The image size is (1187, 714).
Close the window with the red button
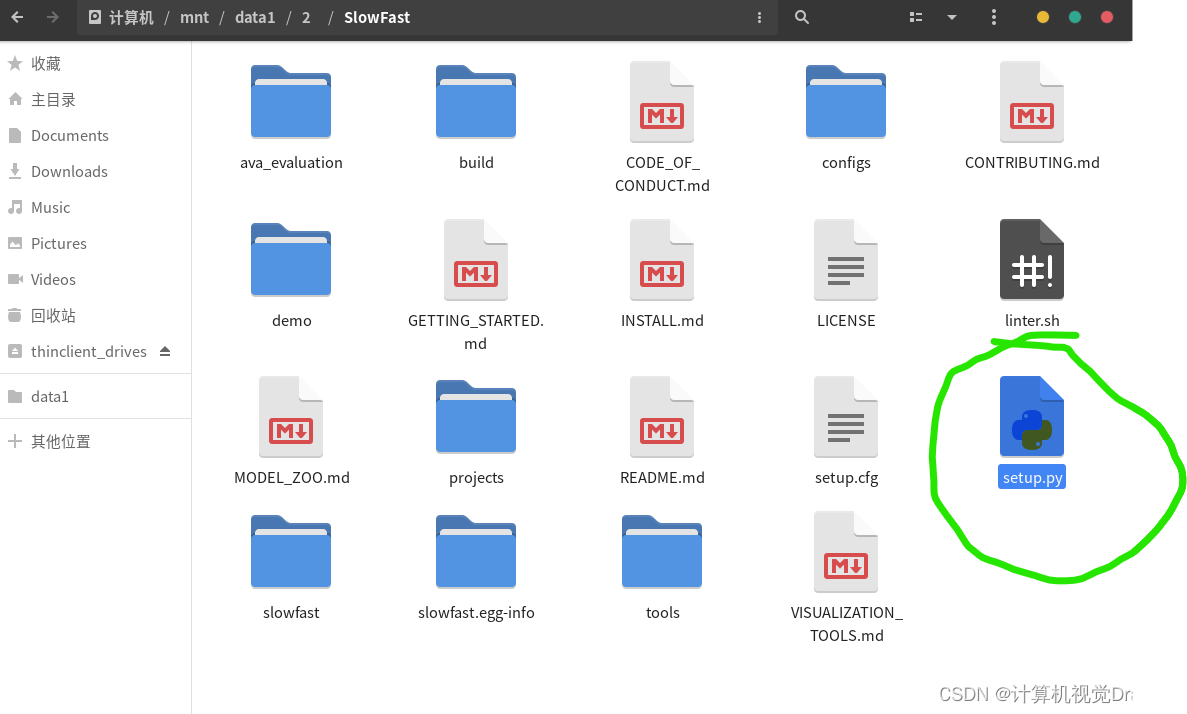pyautogui.click(x=1107, y=17)
